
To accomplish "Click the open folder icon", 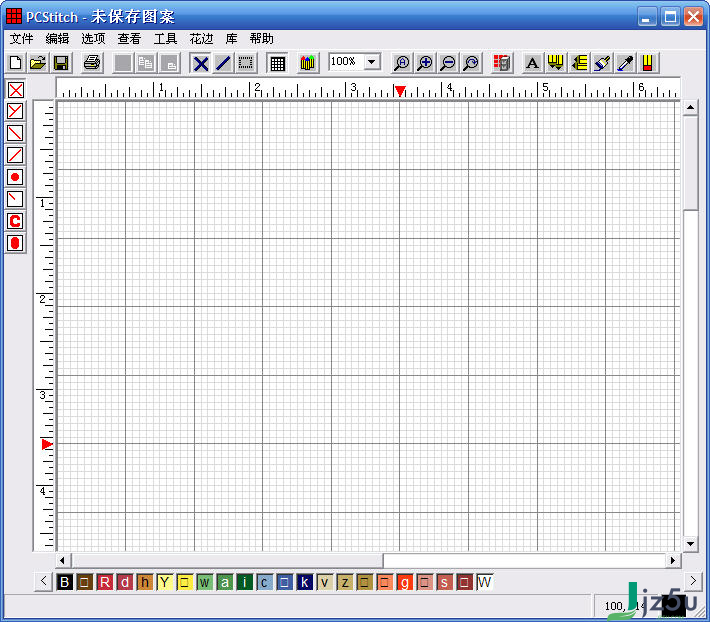I will [x=38, y=63].
